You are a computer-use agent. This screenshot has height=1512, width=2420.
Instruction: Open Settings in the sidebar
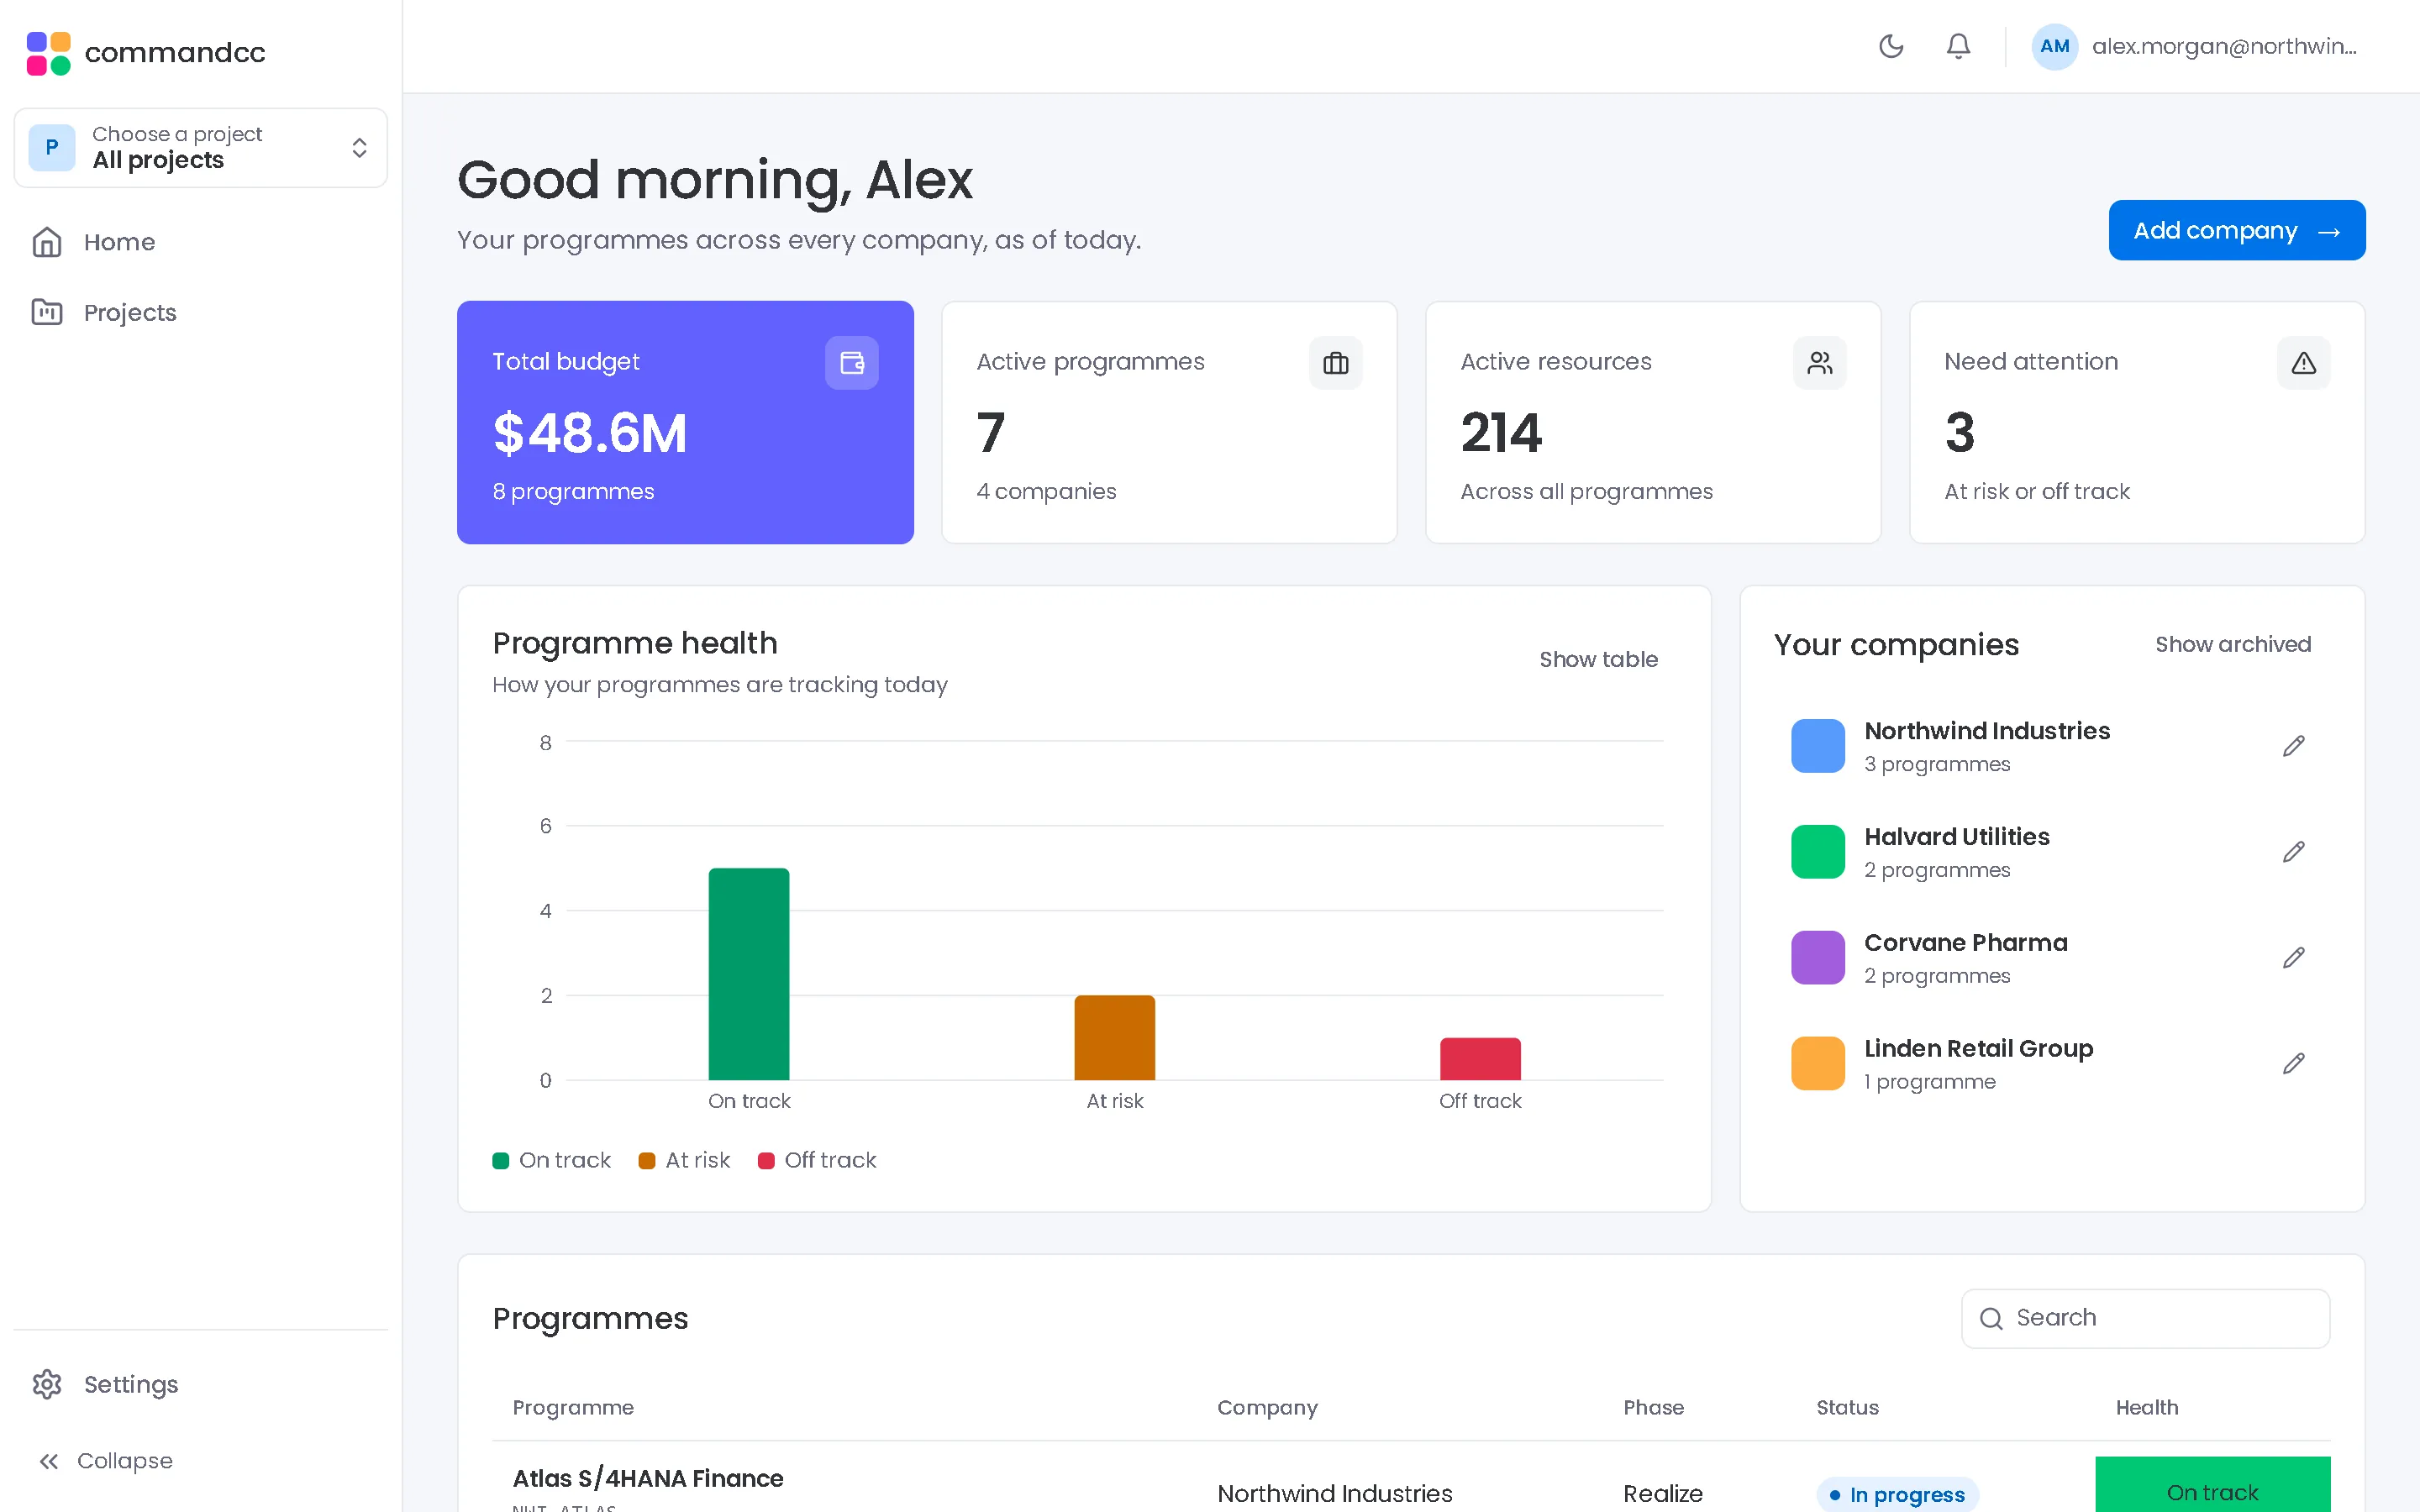200,1384
